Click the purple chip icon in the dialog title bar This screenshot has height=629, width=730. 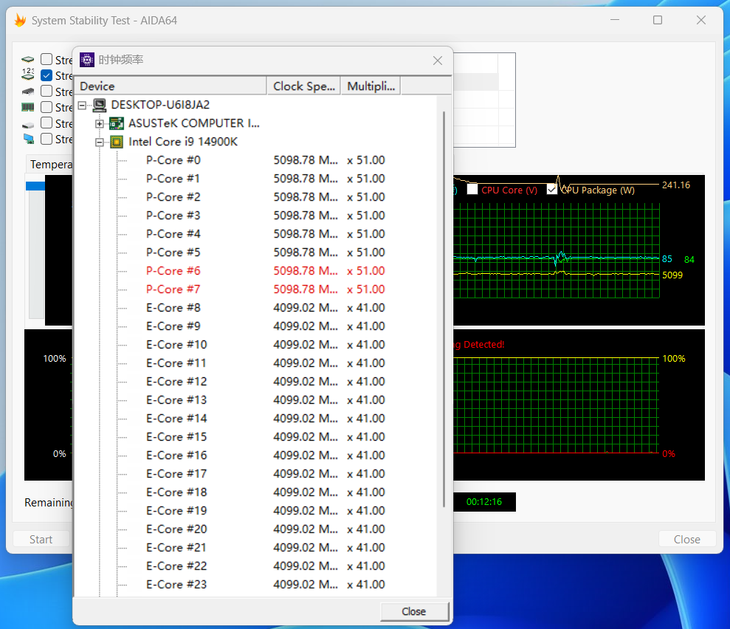(x=87, y=60)
